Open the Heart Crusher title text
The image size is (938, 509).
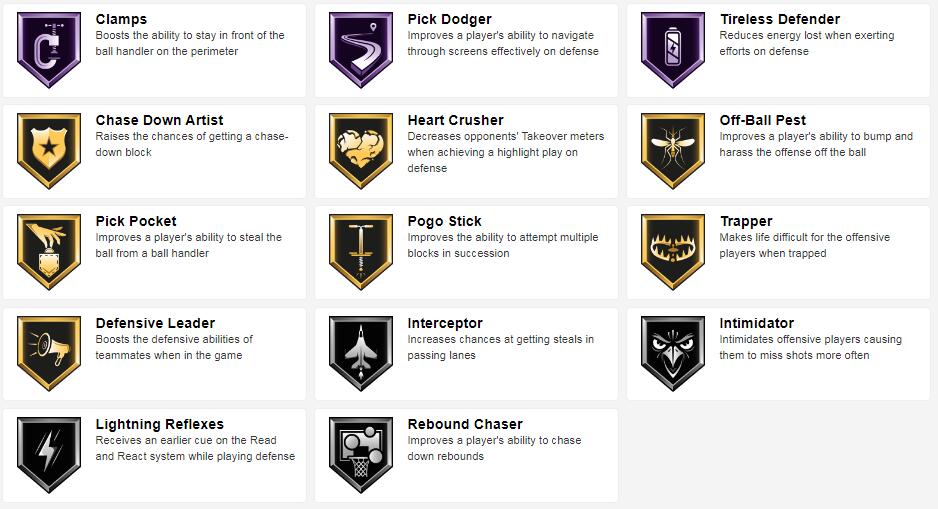[x=456, y=120]
